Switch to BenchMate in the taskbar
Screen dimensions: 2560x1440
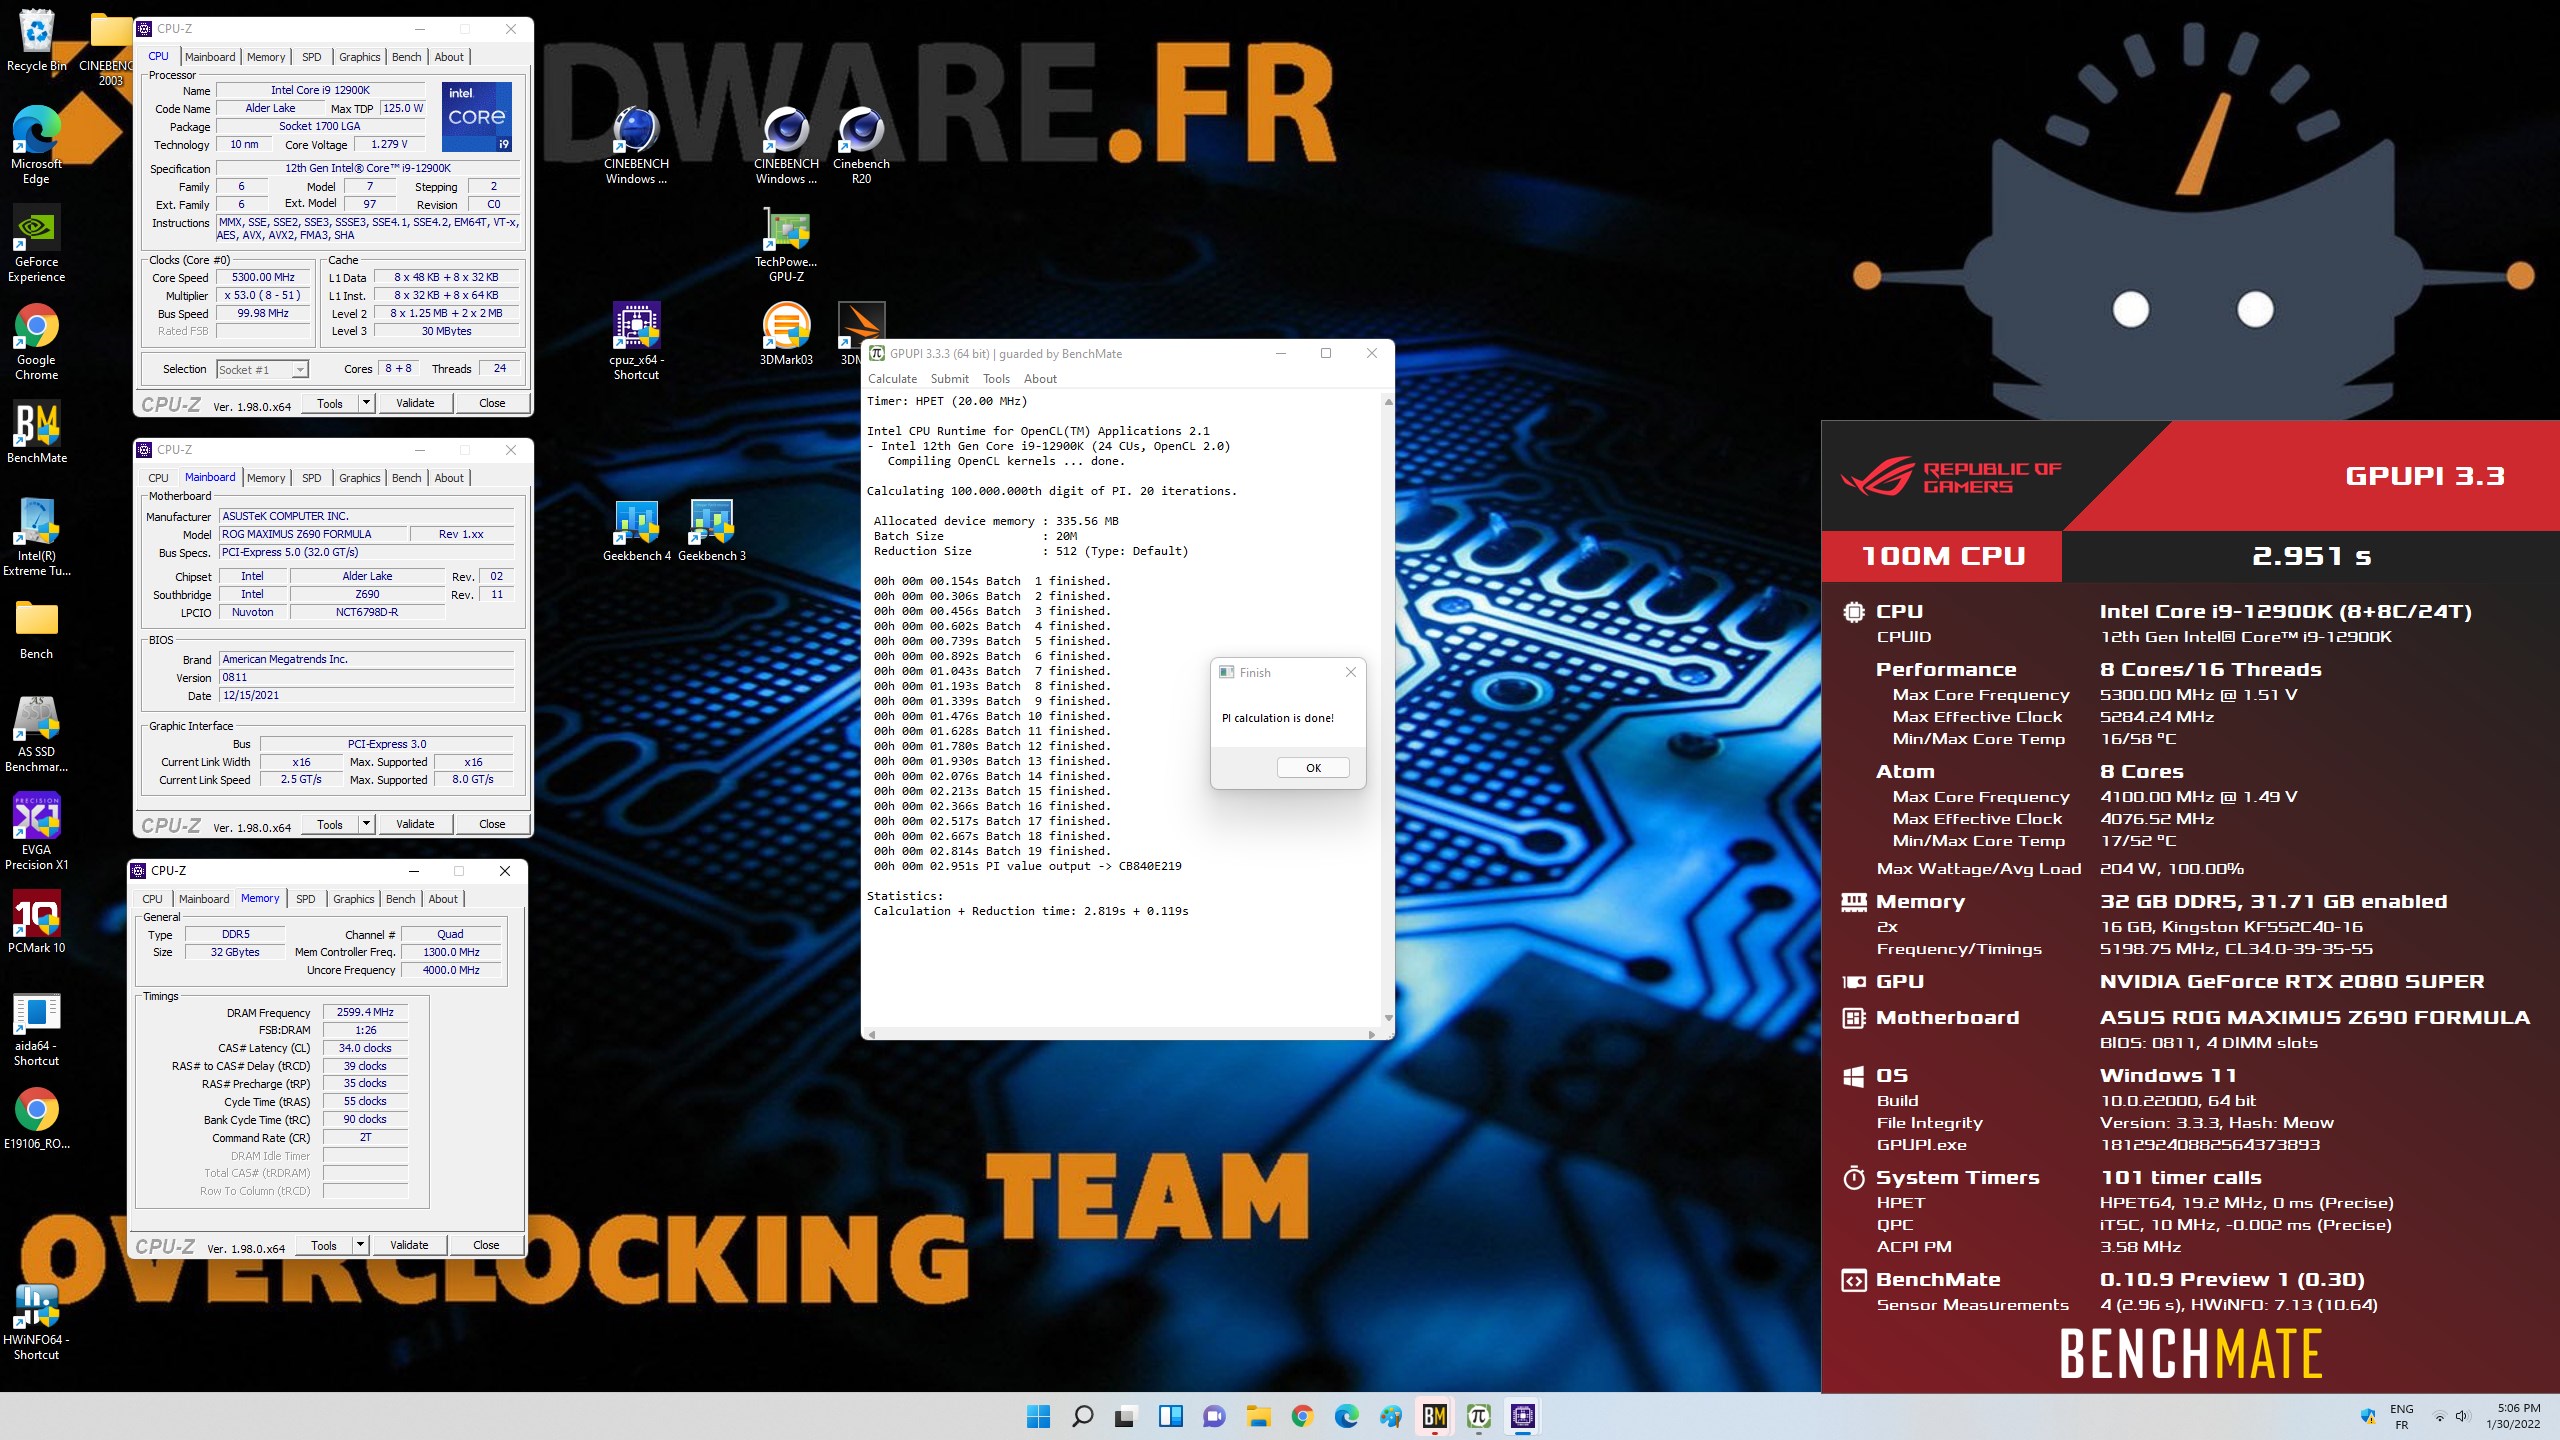(x=1434, y=1416)
